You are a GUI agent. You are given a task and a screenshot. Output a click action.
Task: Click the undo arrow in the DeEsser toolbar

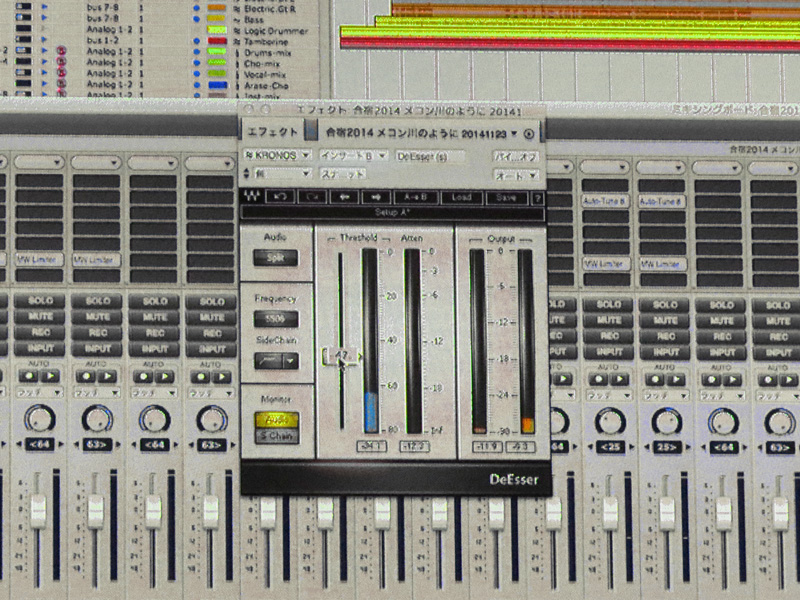pos(280,197)
